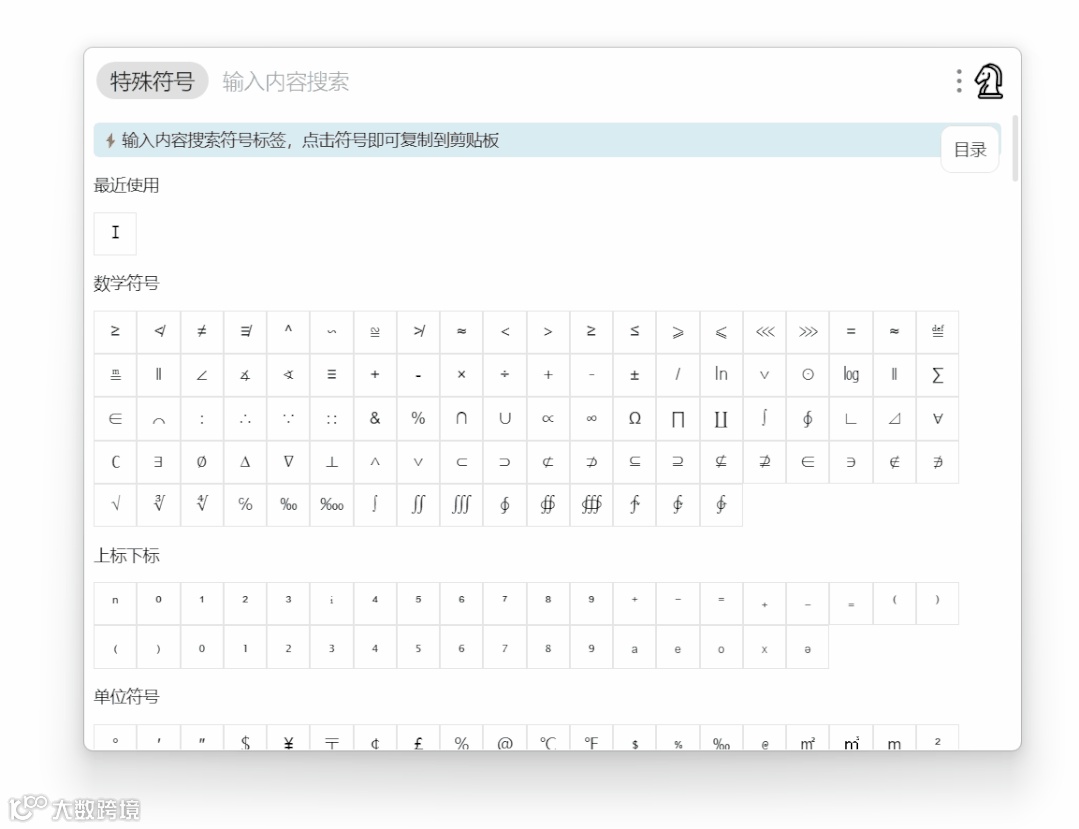
Task: Copy the for-all ∀ symbol
Action: click(937, 418)
